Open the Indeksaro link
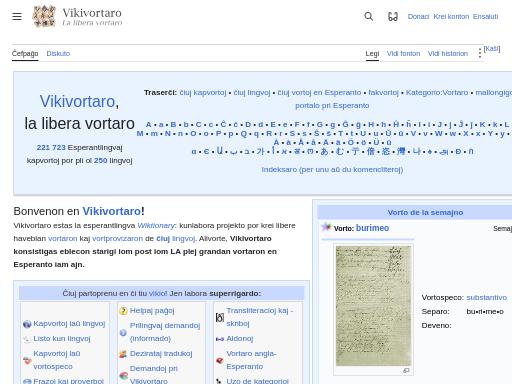This screenshot has width=512, height=384. tap(332, 170)
